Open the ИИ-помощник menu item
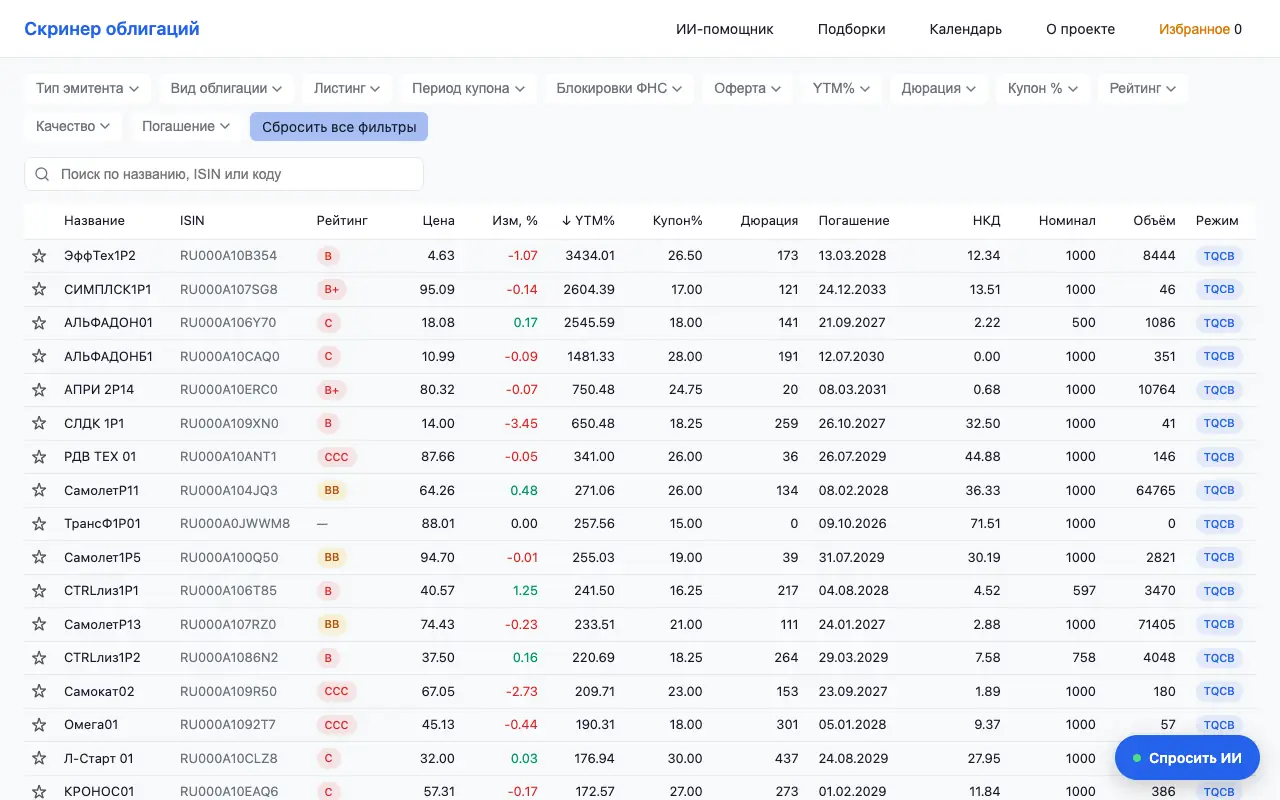1280x800 pixels. [x=725, y=29]
